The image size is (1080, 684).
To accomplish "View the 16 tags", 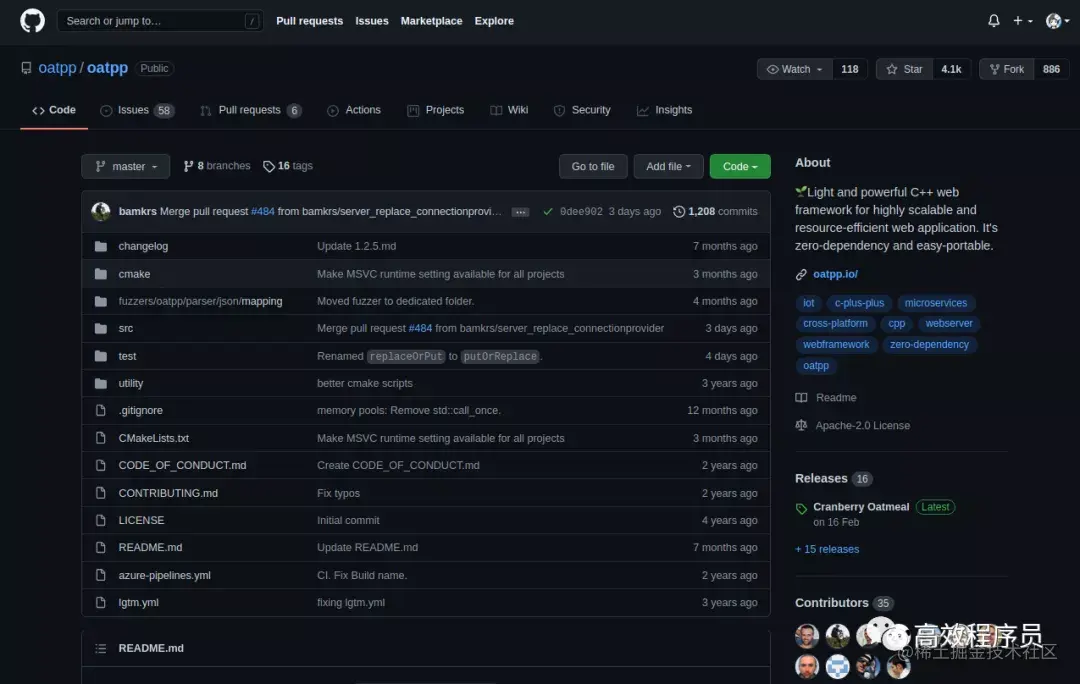I will coord(288,166).
